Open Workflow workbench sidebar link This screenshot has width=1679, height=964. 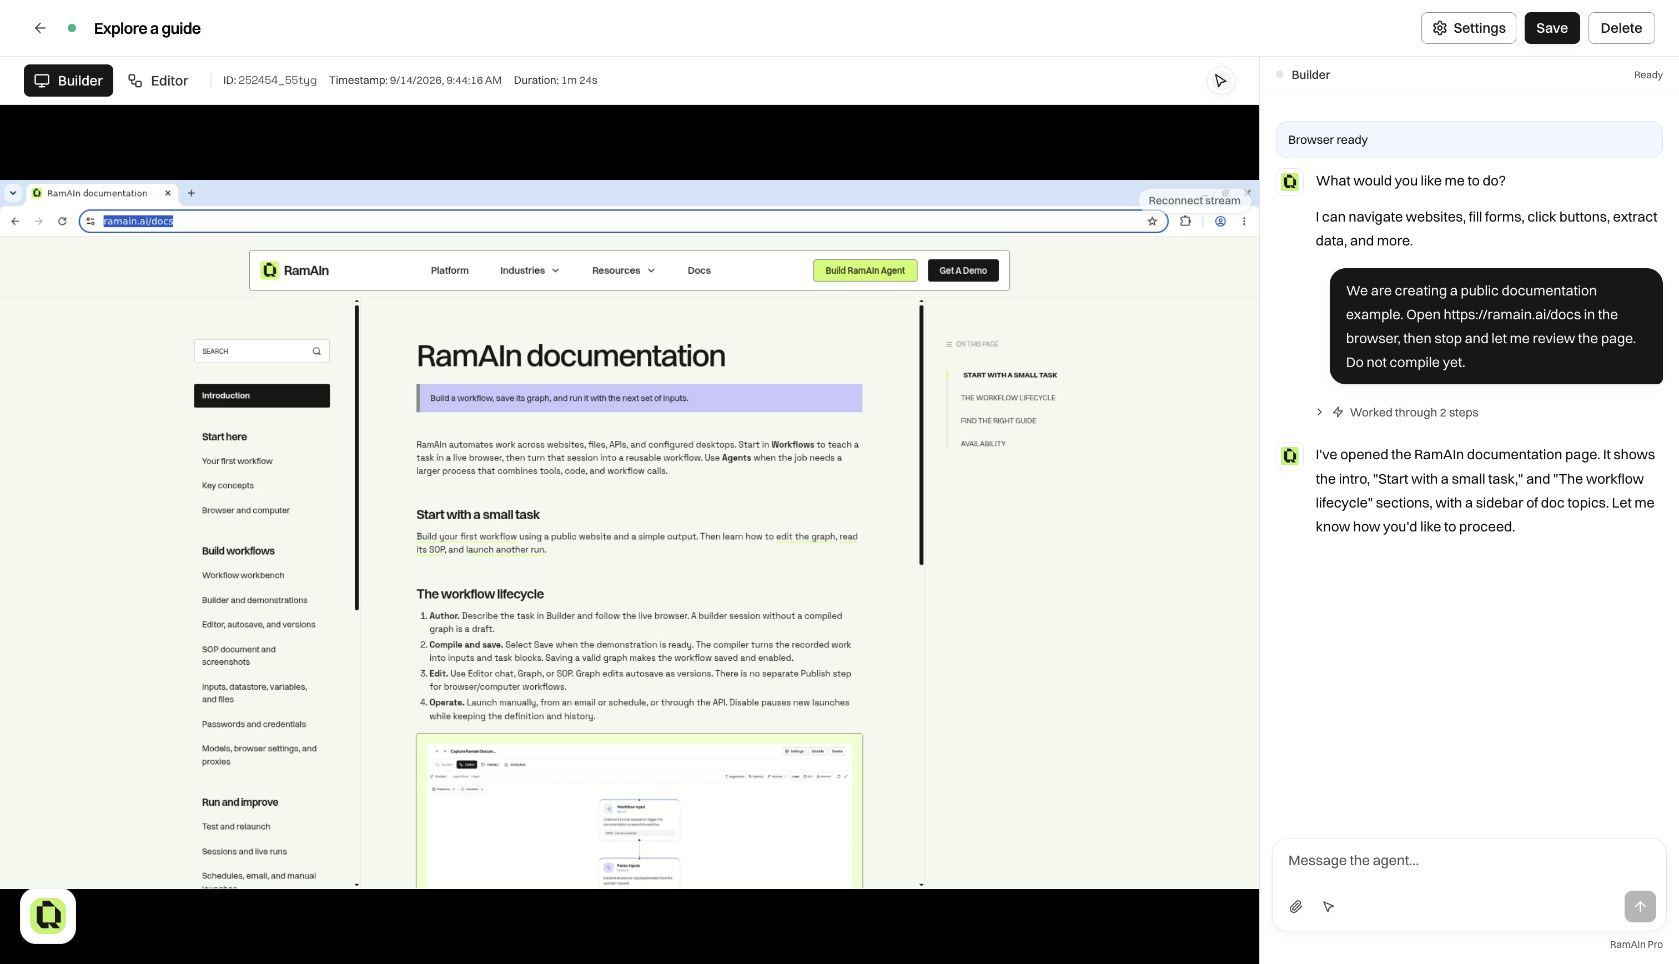point(243,575)
